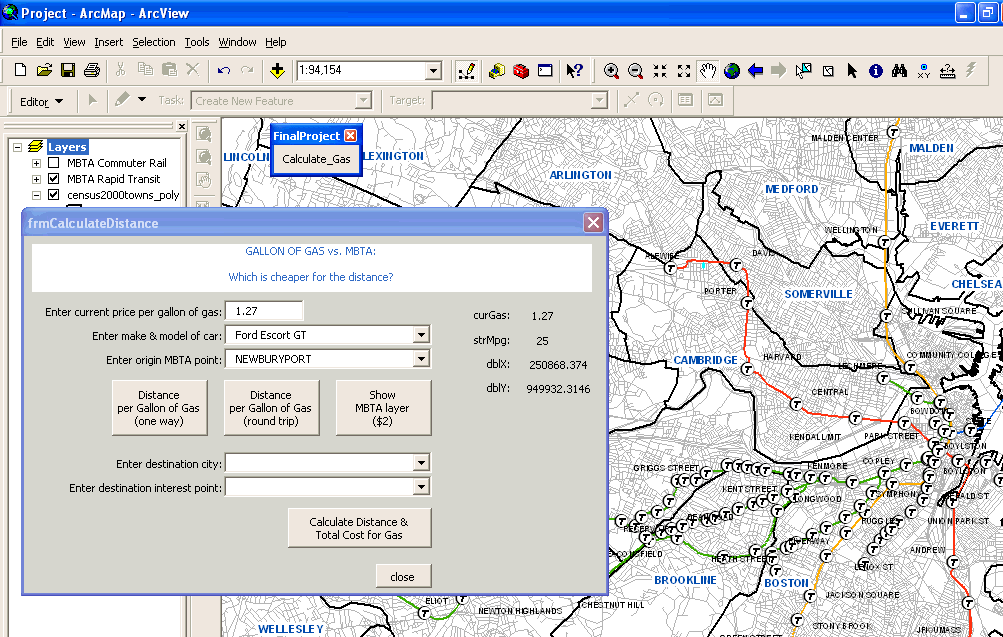Screen dimensions: 1003x637
Task: Close the FinalProject toolbar
Action: pyautogui.click(x=351, y=136)
